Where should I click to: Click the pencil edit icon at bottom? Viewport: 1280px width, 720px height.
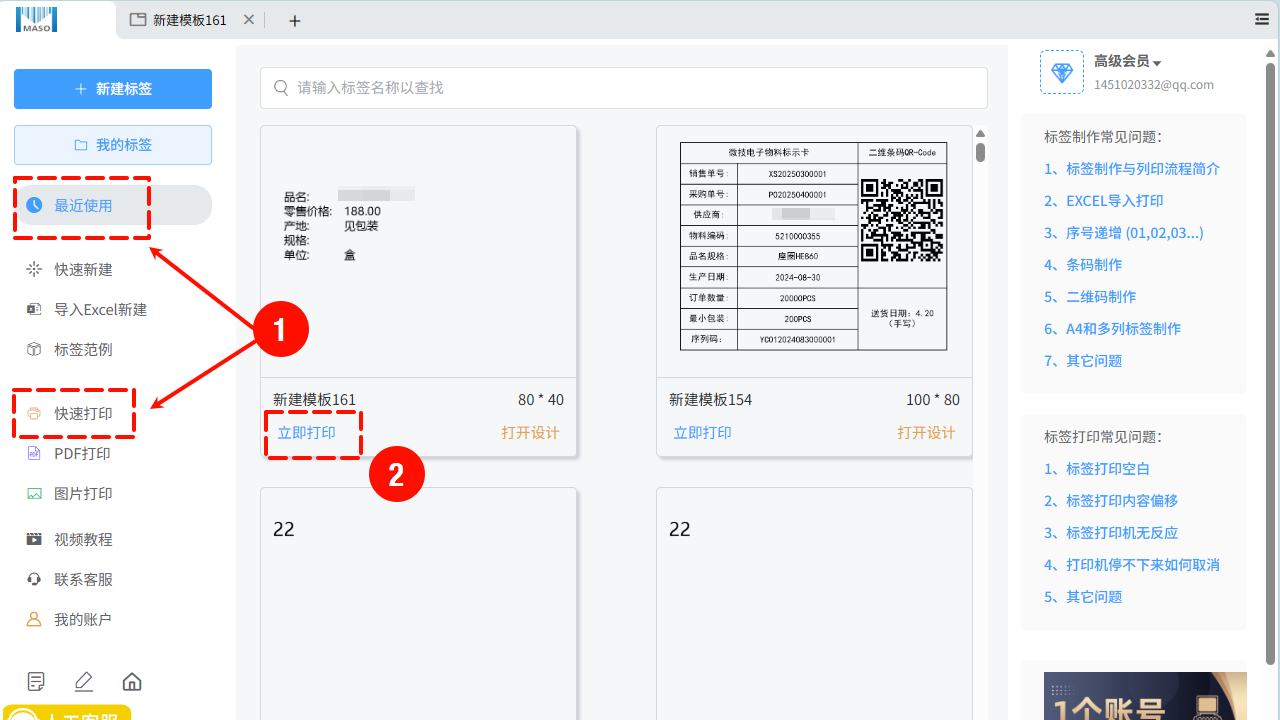coord(84,682)
